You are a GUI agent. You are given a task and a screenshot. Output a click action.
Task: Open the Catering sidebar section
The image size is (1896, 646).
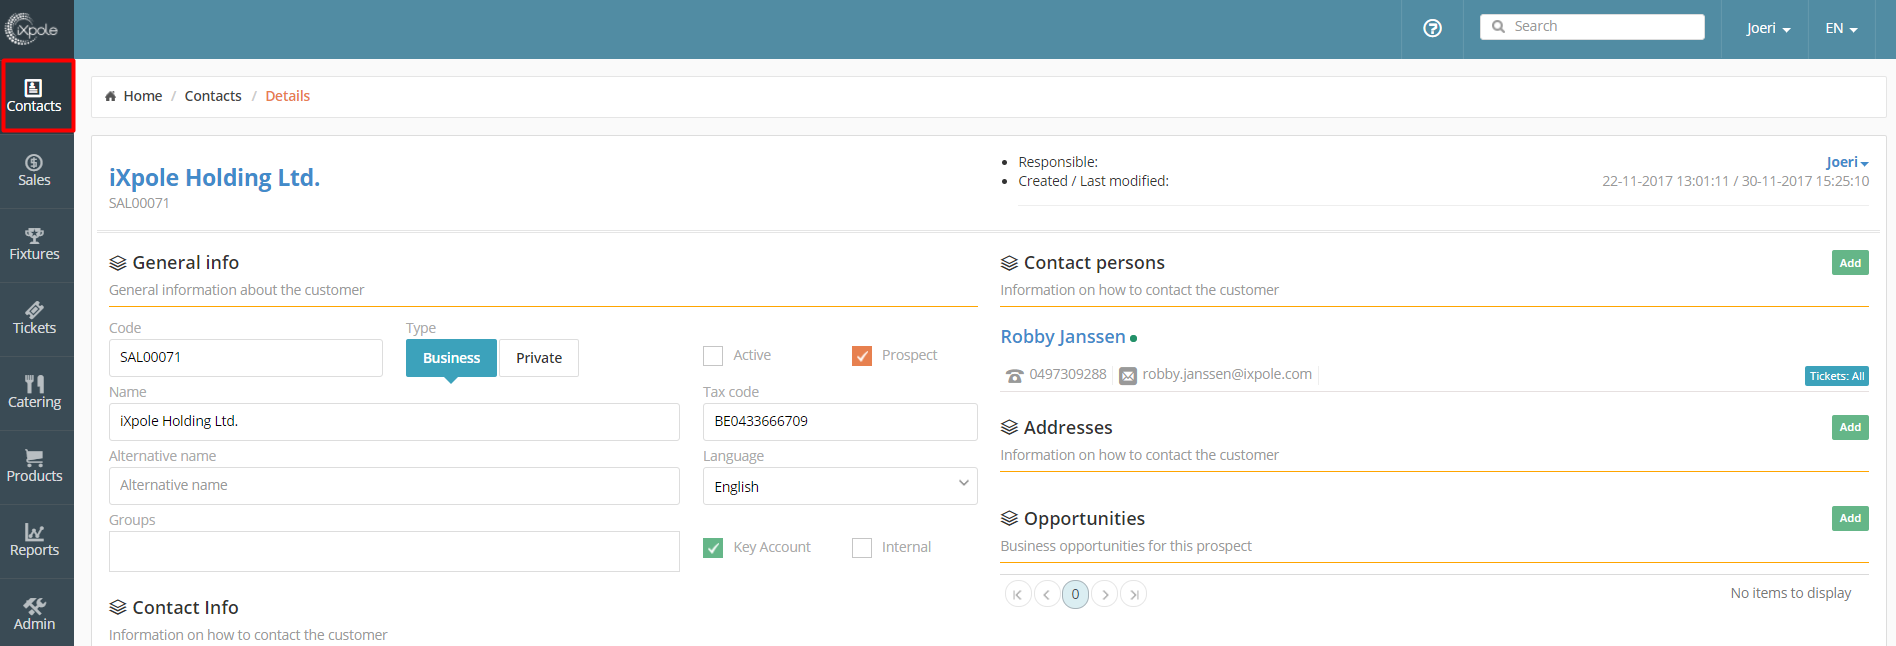[36, 393]
